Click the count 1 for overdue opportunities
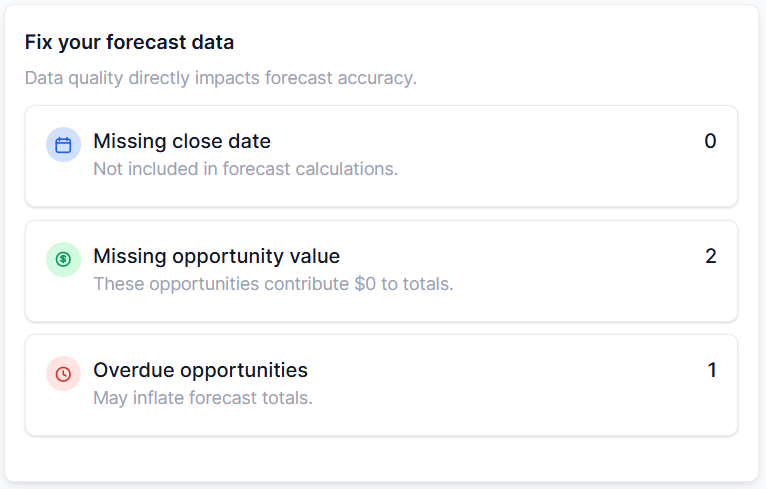 coord(712,370)
